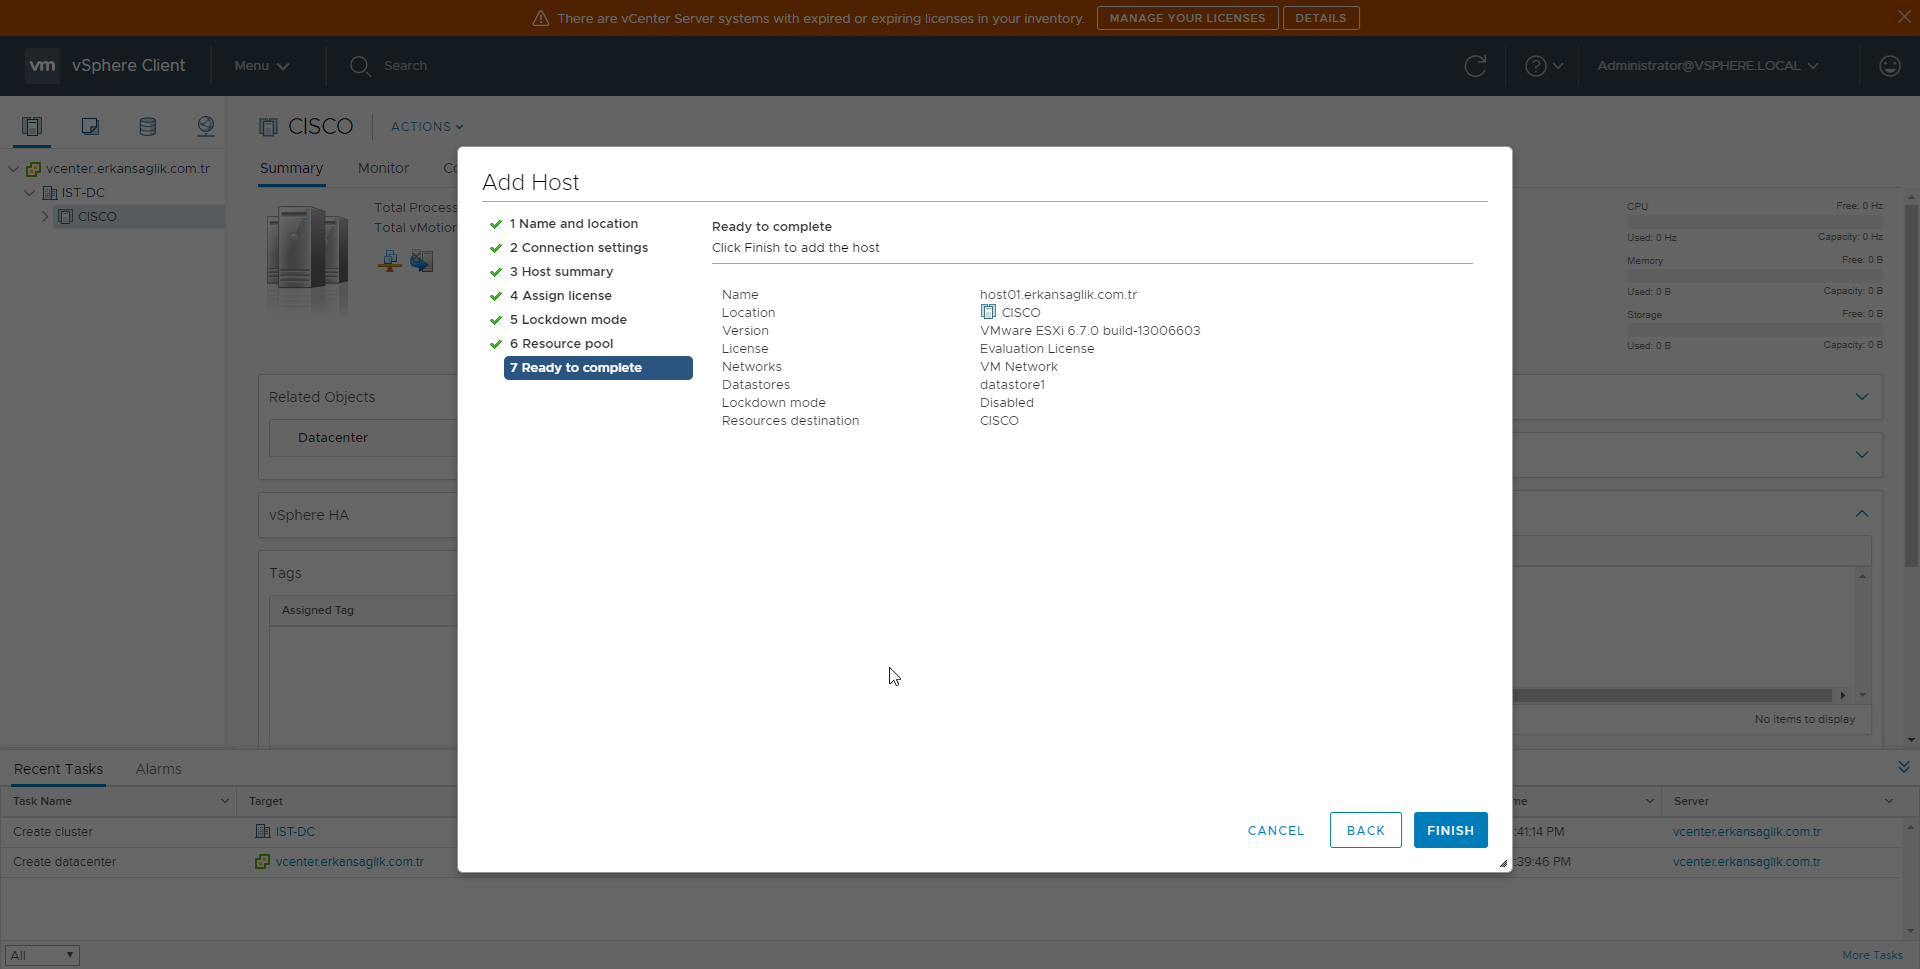Click the CISCO cluster icon in Location row

[988, 312]
